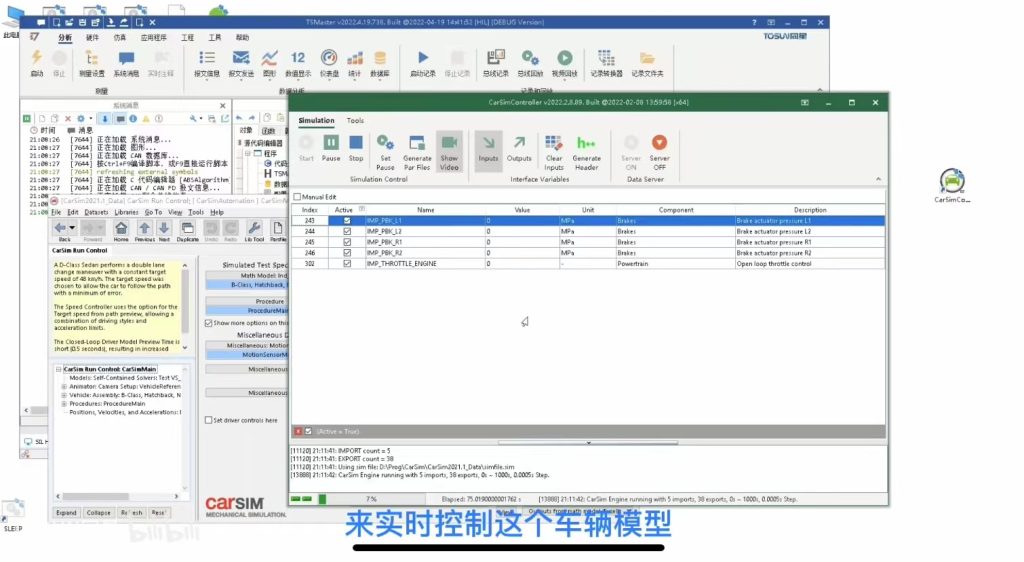This screenshot has width=1024, height=562.
Task: Open the bus logging icon in TSMaster
Action: 496,63
